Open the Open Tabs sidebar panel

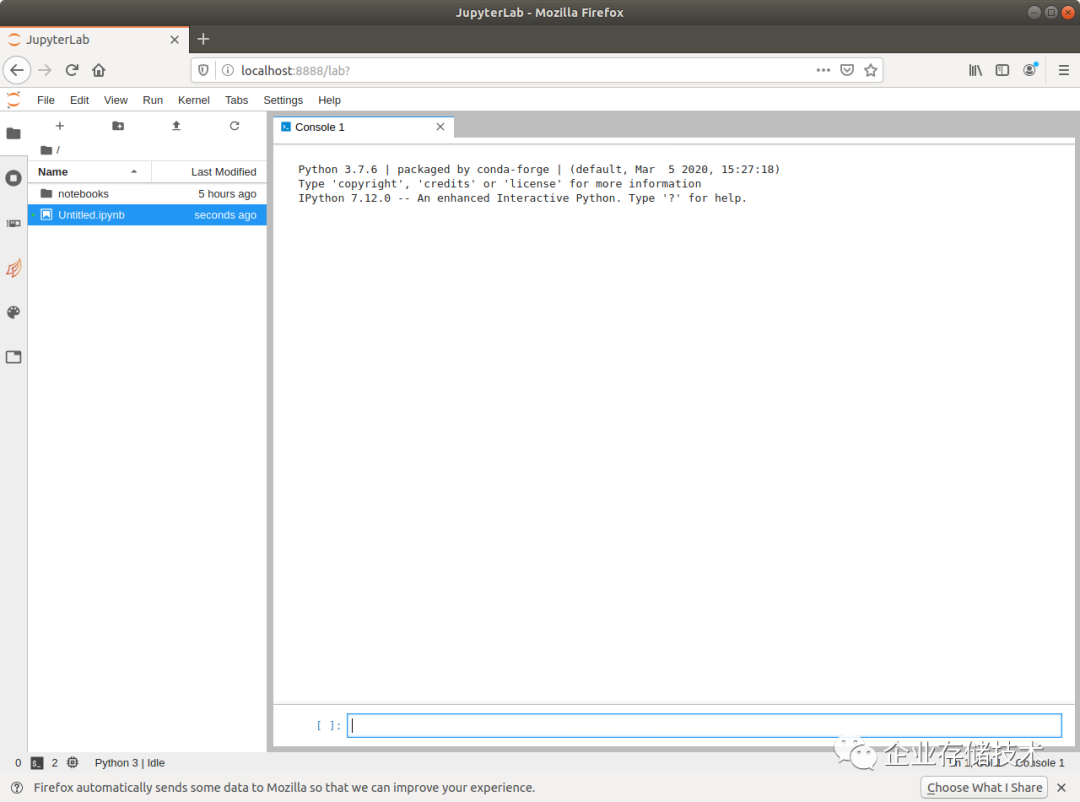pyautogui.click(x=13, y=357)
